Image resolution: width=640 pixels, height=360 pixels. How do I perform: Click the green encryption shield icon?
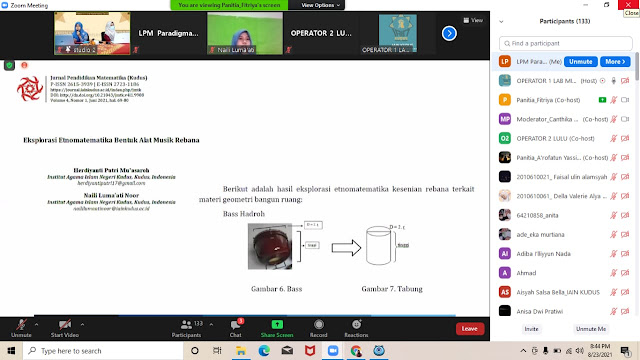point(9,65)
